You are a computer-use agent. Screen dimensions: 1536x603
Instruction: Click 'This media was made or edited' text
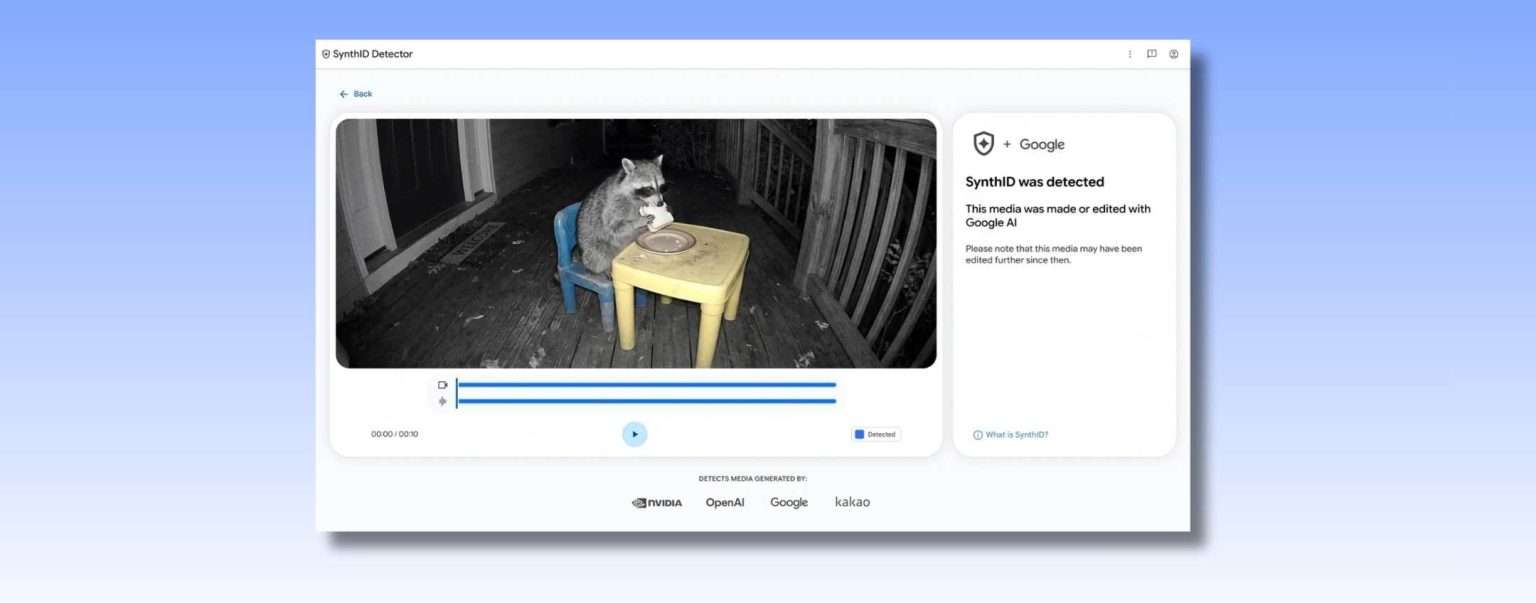[1058, 216]
